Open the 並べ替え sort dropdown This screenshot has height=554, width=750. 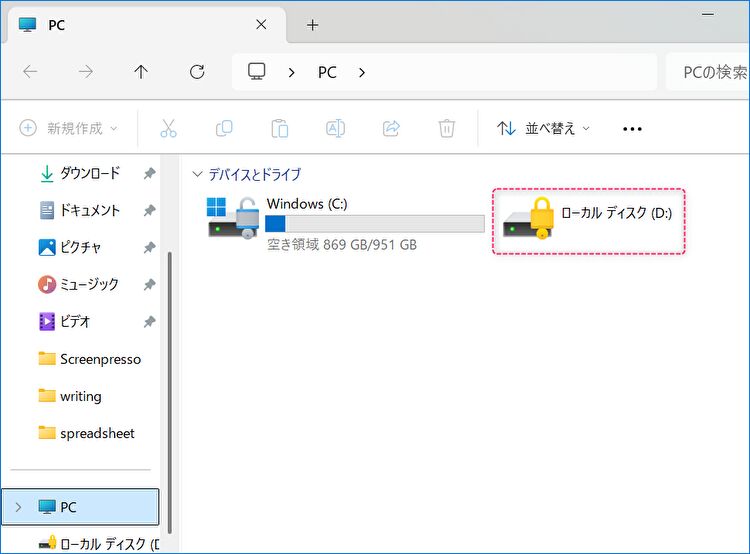[x=544, y=128]
